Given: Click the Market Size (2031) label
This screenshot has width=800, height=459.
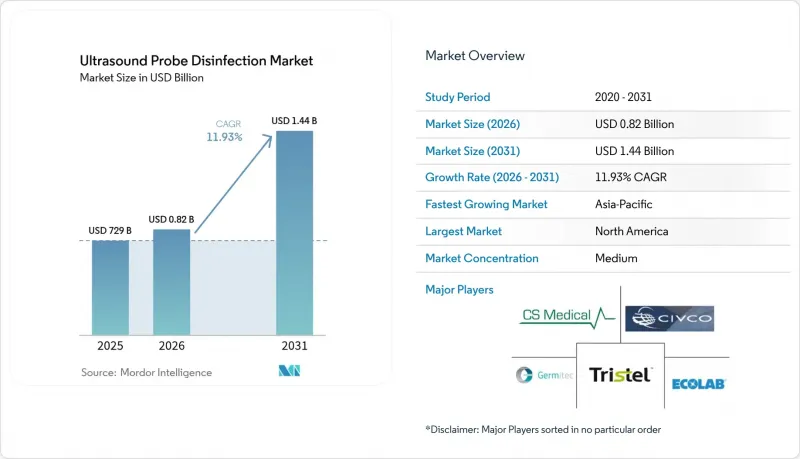Looking at the screenshot, I should [x=472, y=151].
